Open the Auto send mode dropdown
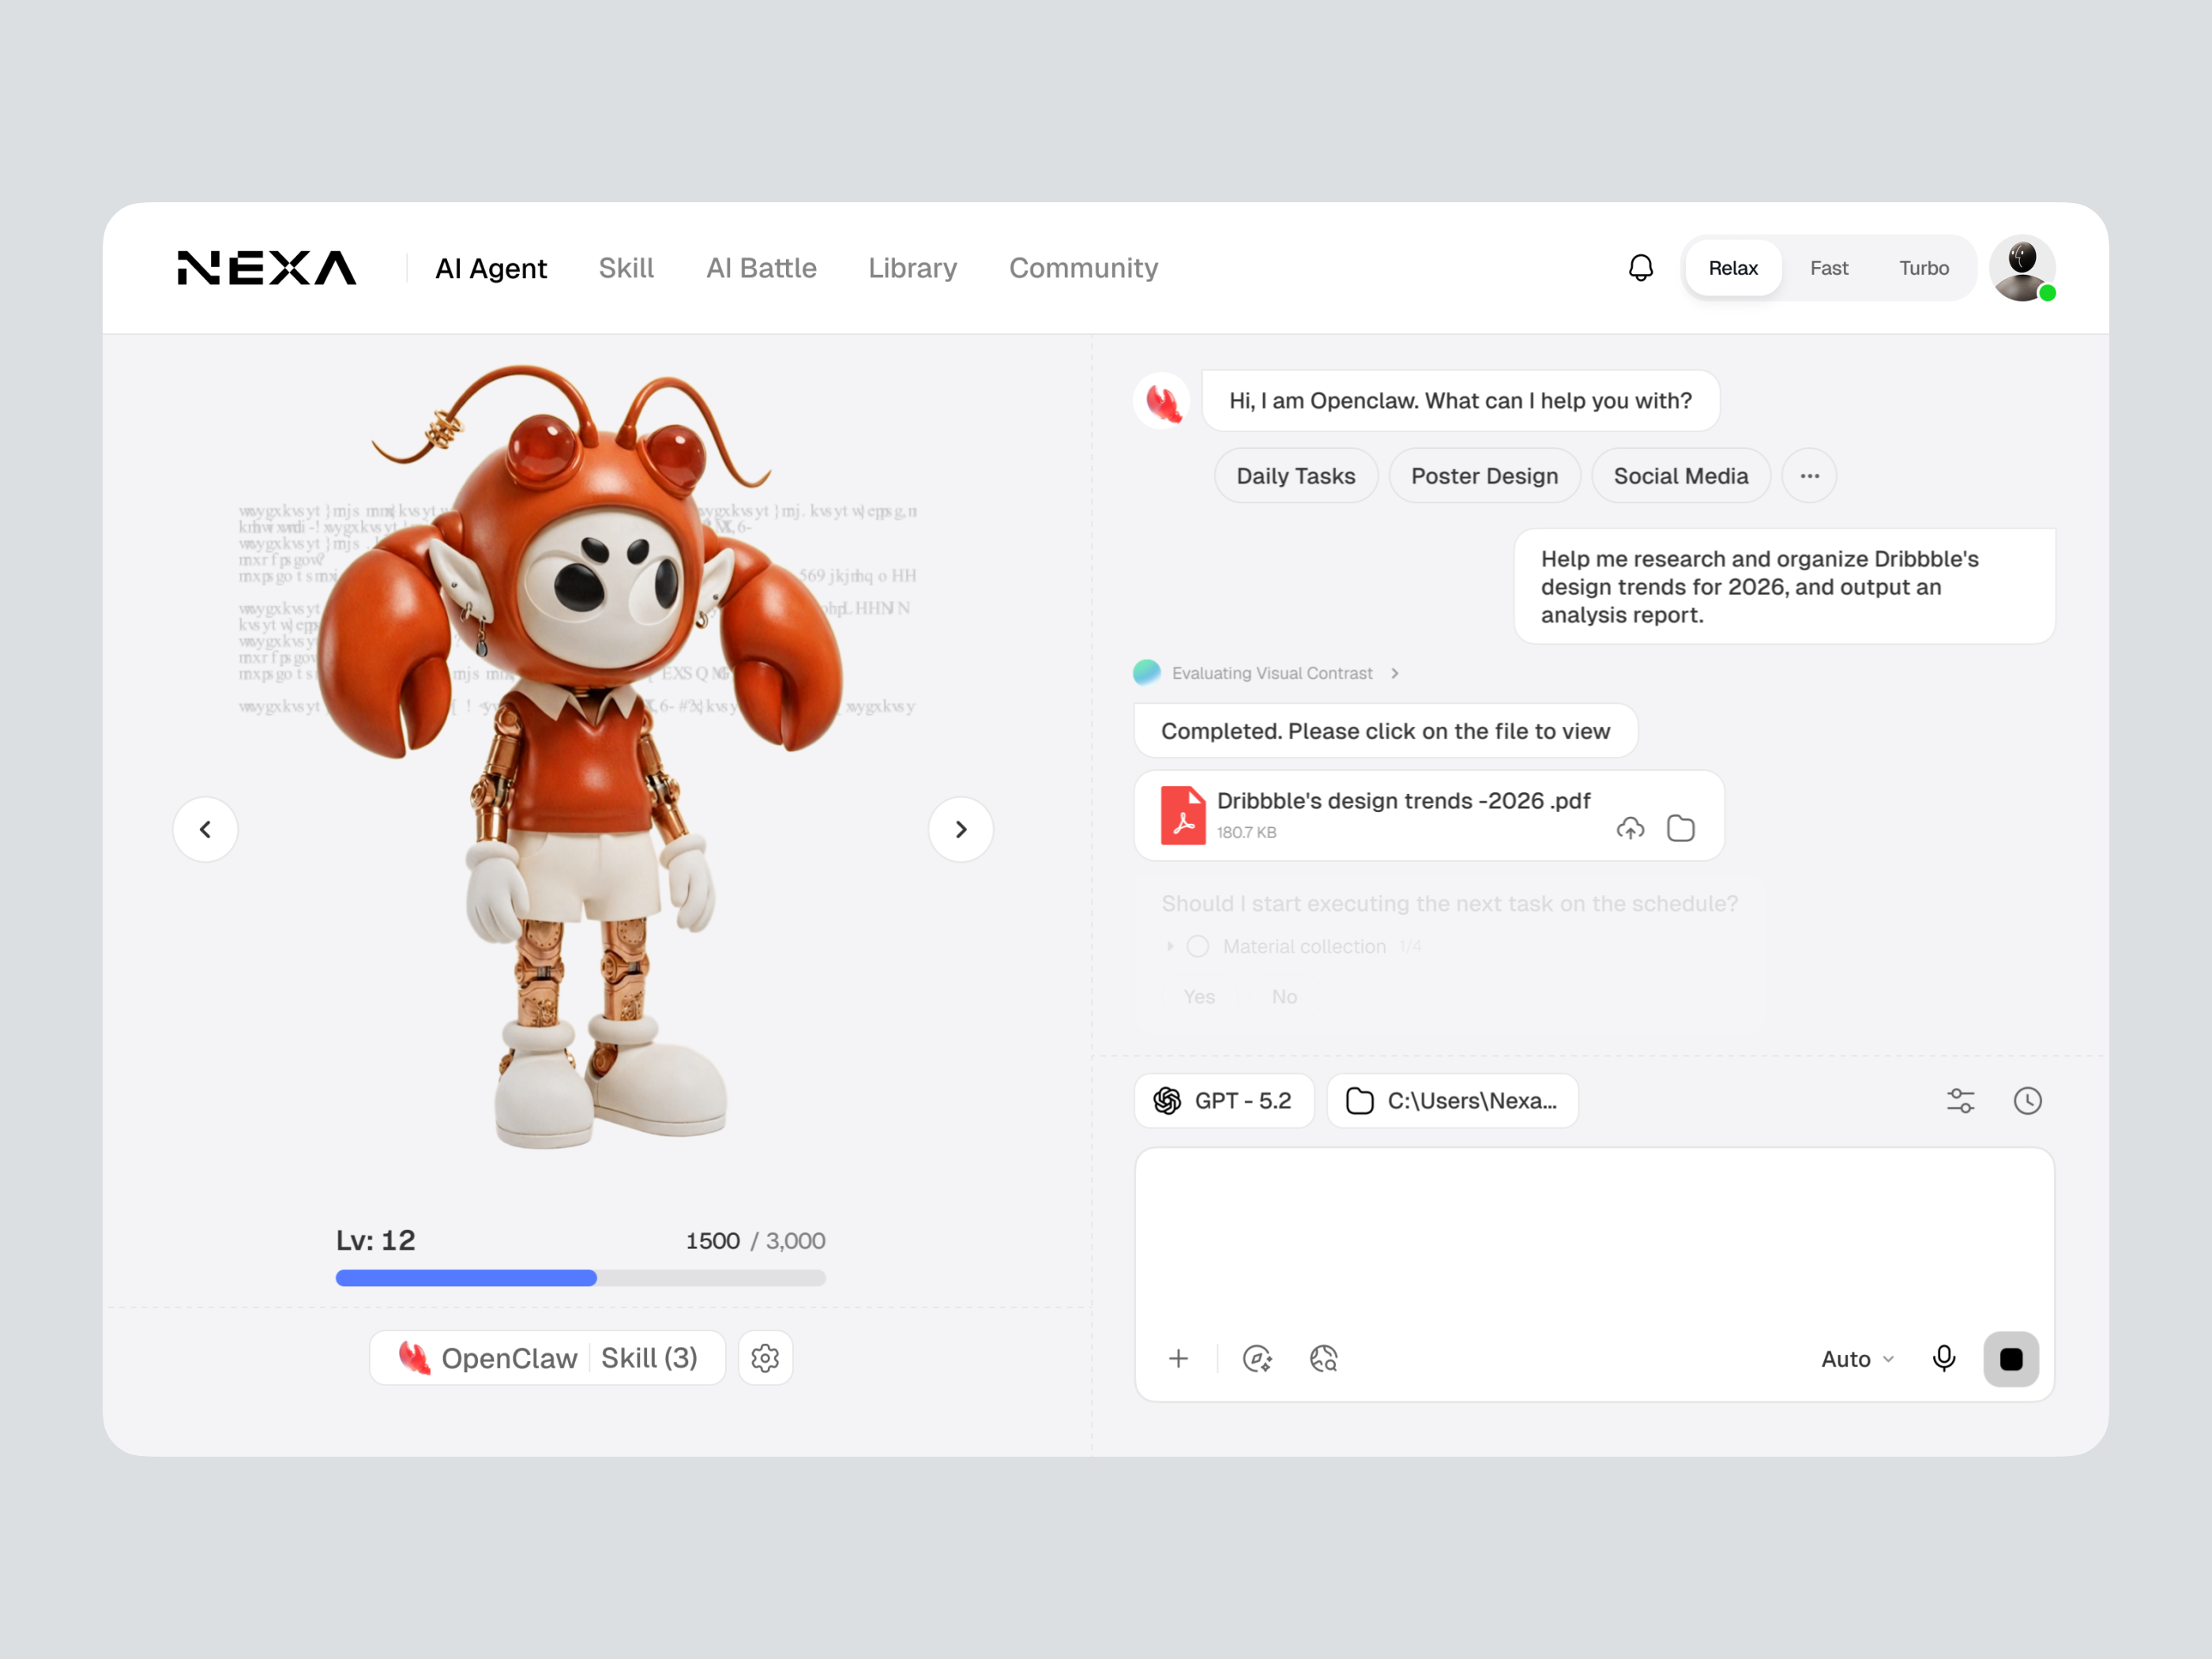Image resolution: width=2212 pixels, height=1659 pixels. click(x=1856, y=1358)
